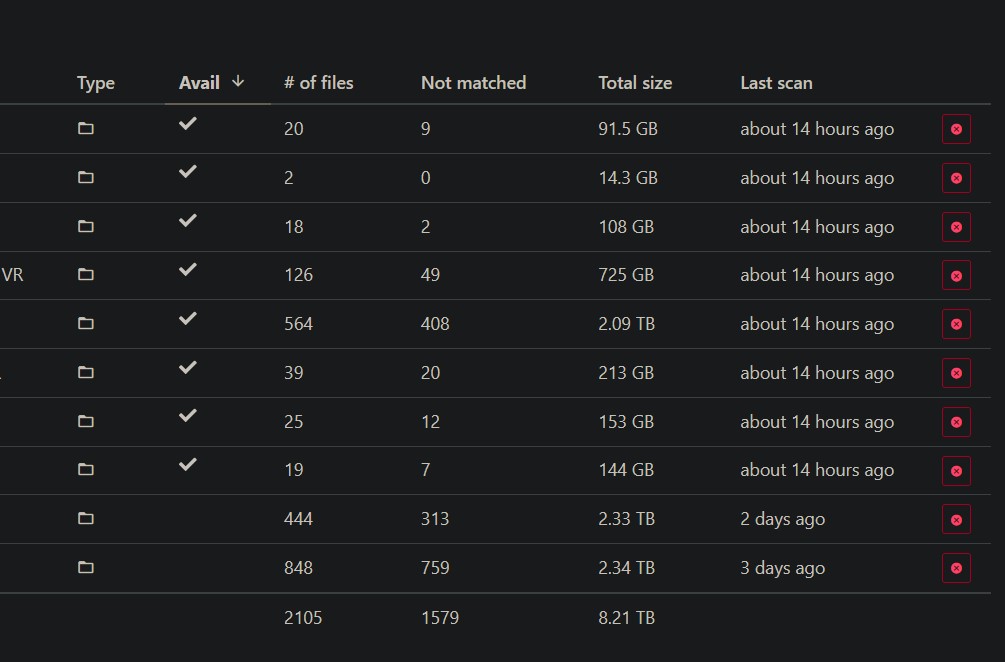This screenshot has height=662, width=1005.
Task: Click the folder icon in the top row
Action: [x=85, y=128]
